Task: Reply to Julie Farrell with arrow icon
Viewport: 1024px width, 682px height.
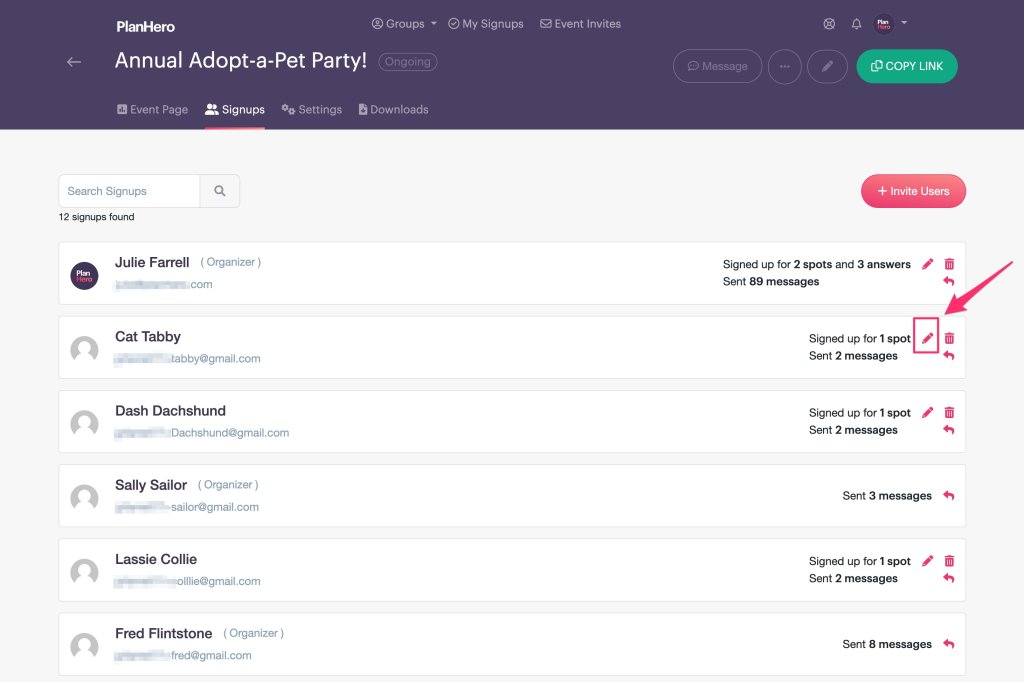Action: click(x=949, y=281)
